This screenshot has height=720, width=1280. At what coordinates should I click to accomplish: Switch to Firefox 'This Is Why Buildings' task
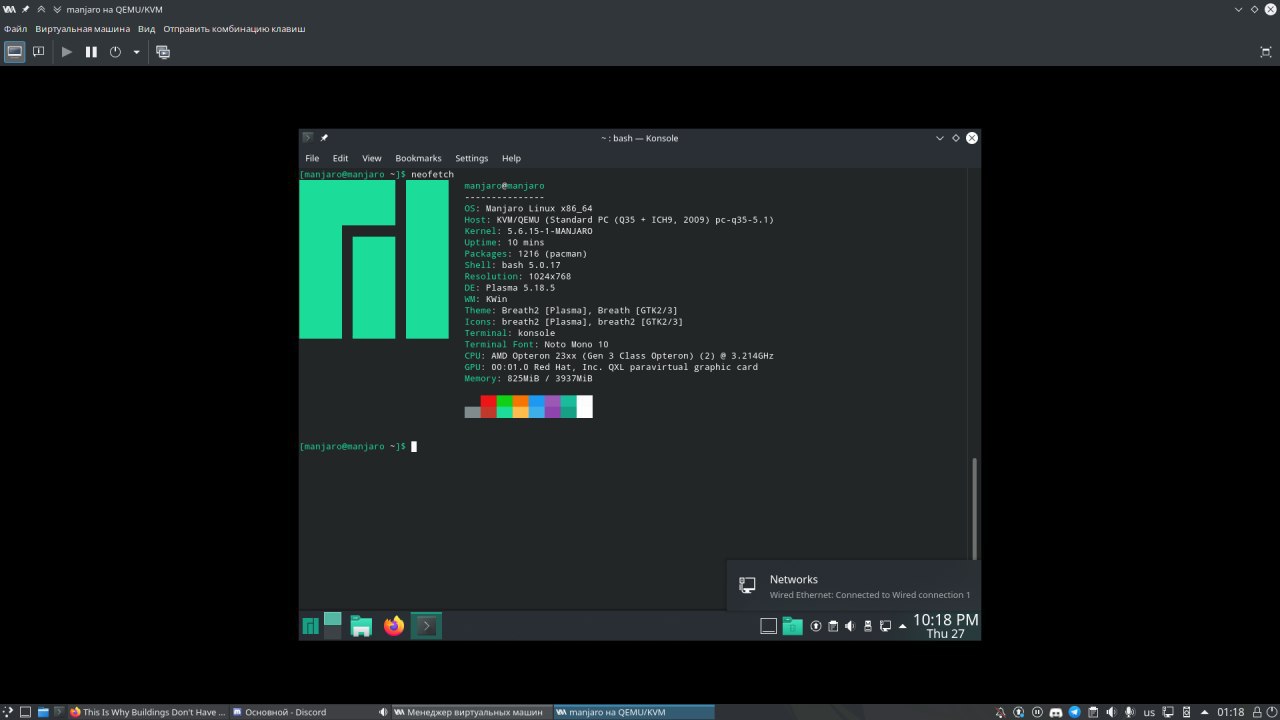coord(148,712)
